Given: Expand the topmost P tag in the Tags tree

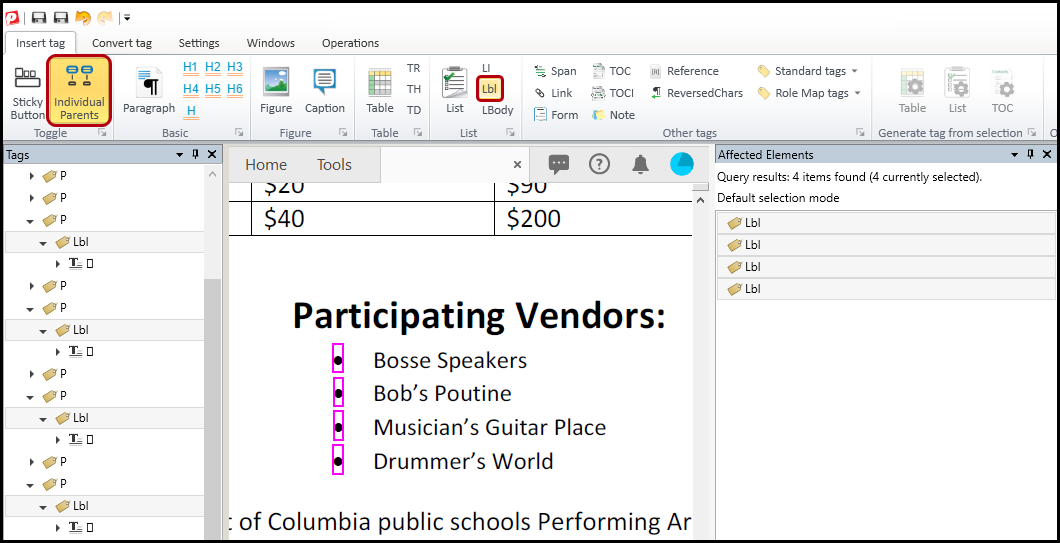Looking at the screenshot, I should [x=32, y=176].
